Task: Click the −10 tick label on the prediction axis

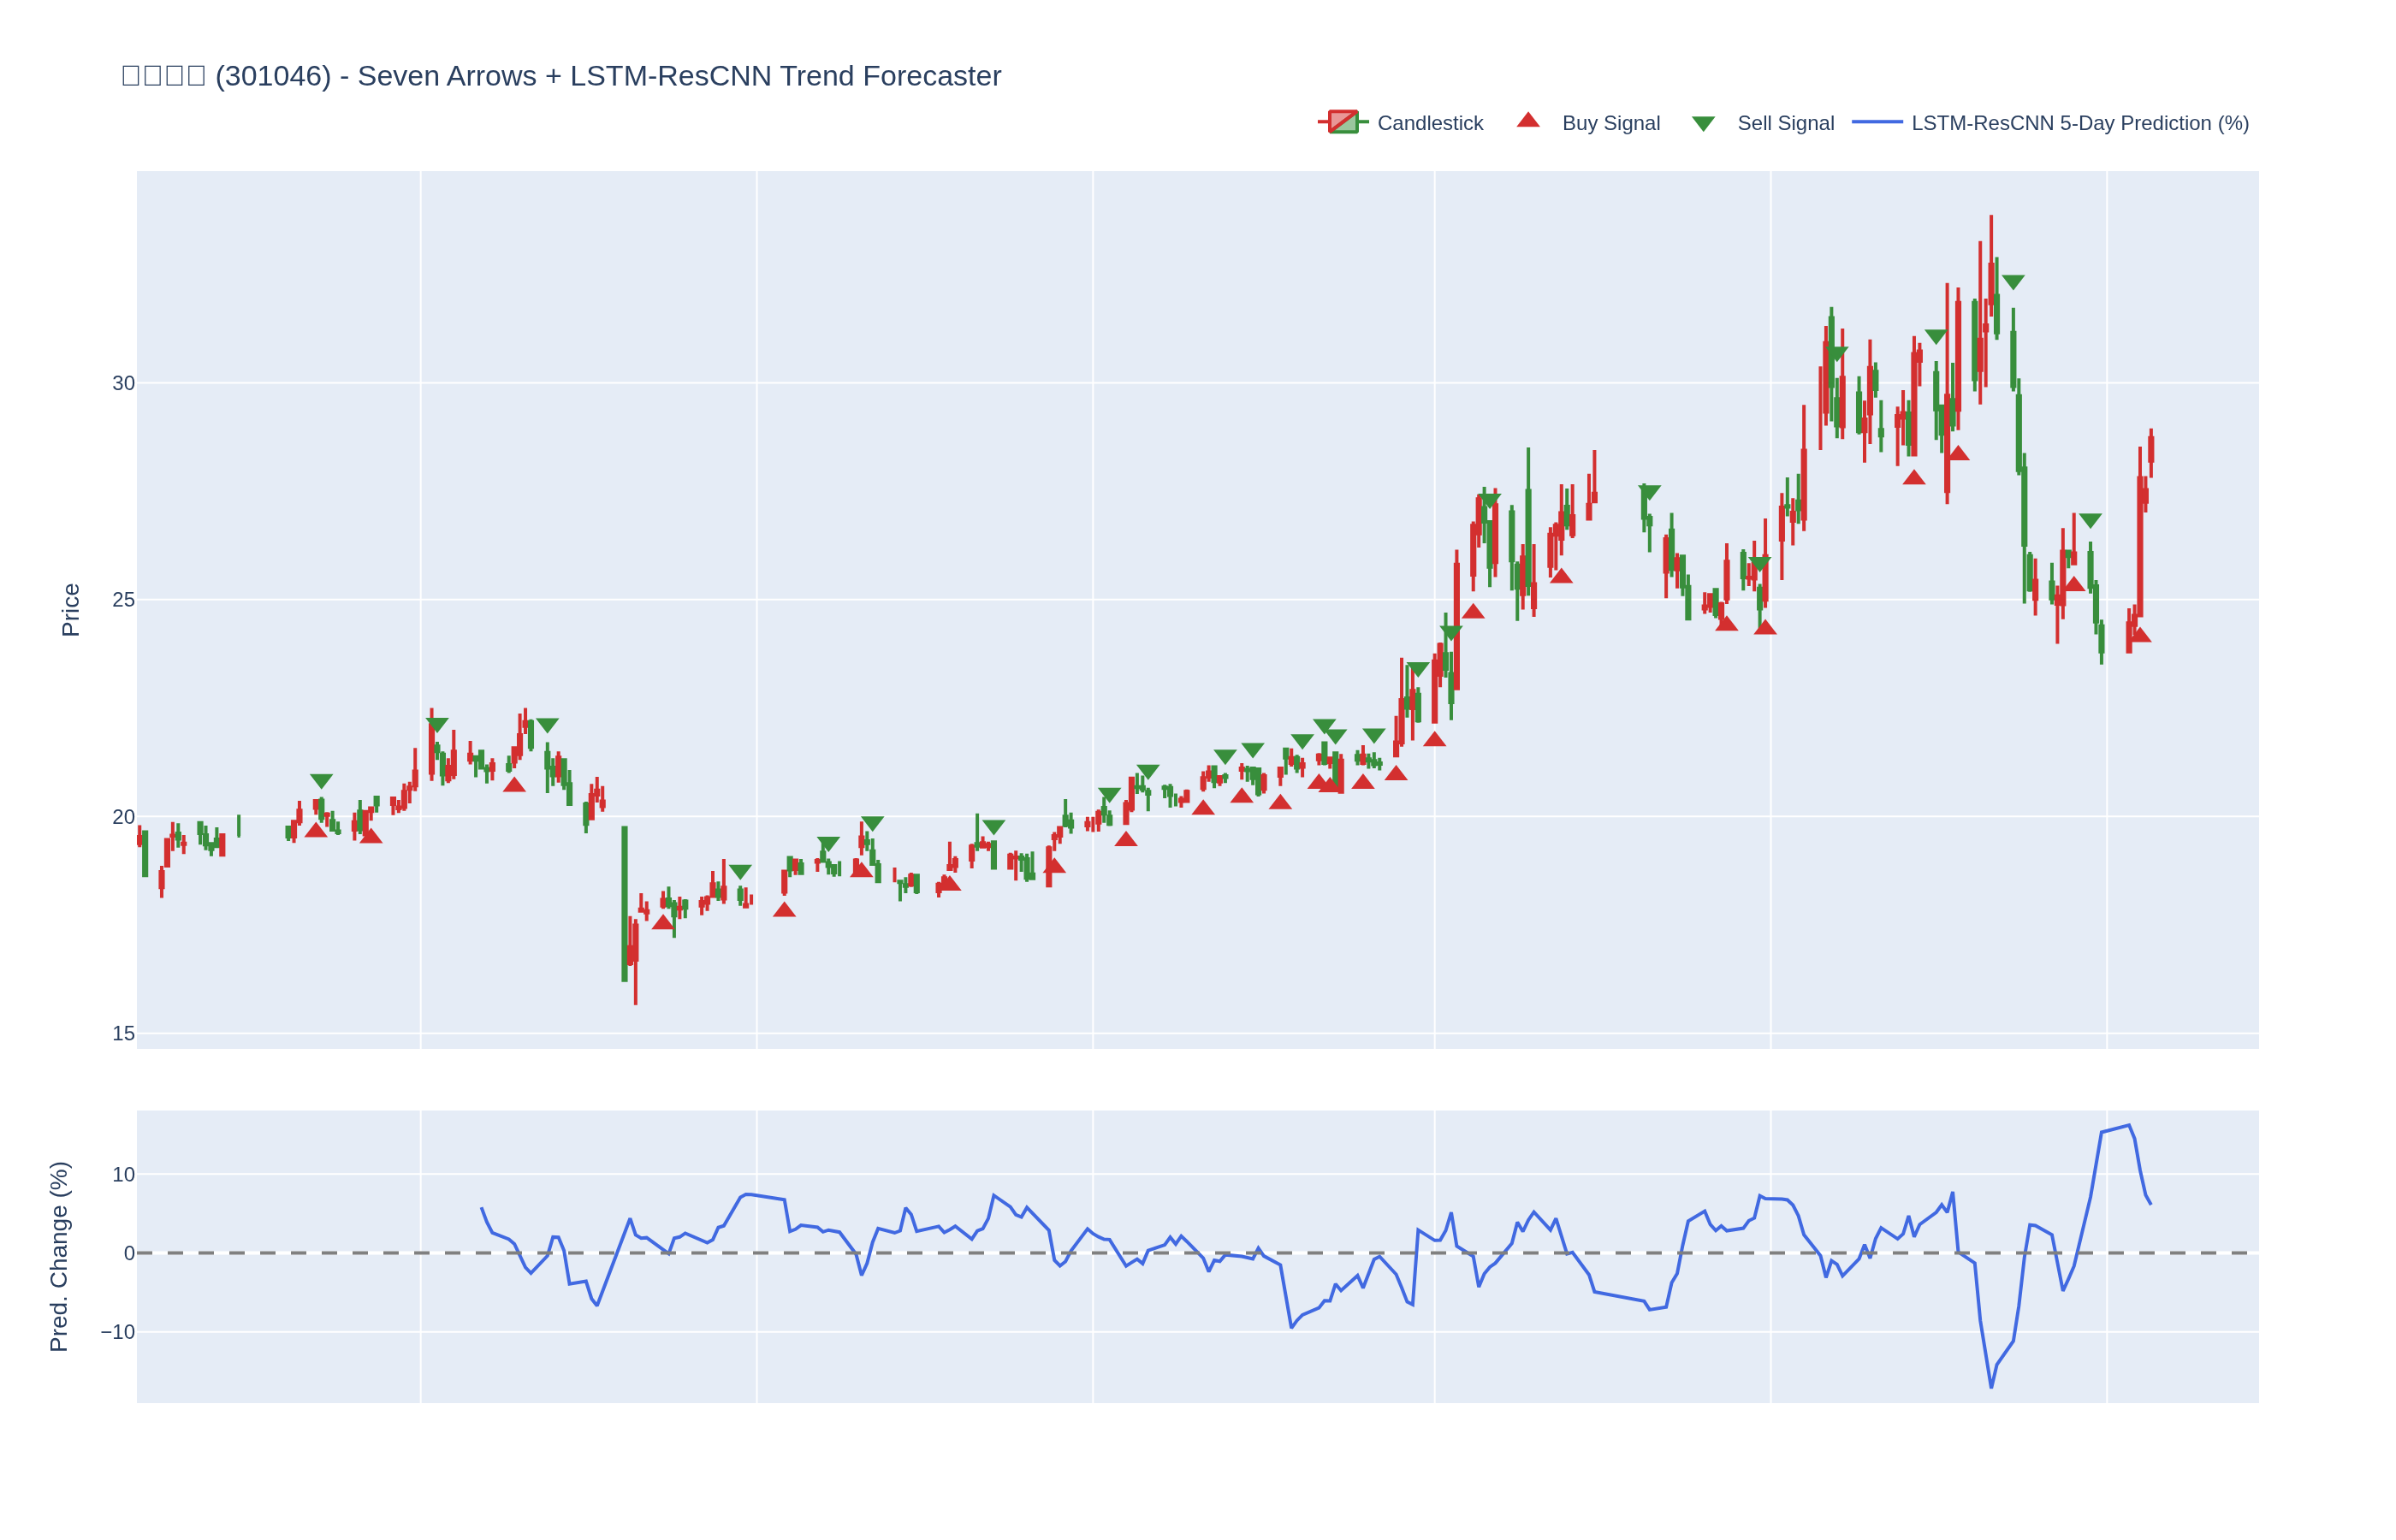Action: click(x=117, y=1332)
